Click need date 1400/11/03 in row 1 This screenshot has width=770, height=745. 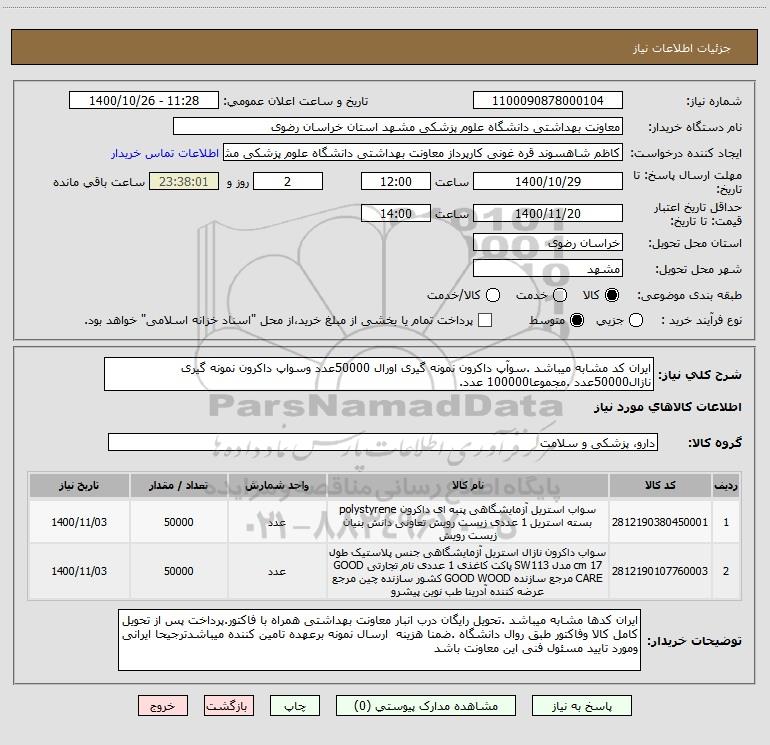pyautogui.click(x=79, y=522)
